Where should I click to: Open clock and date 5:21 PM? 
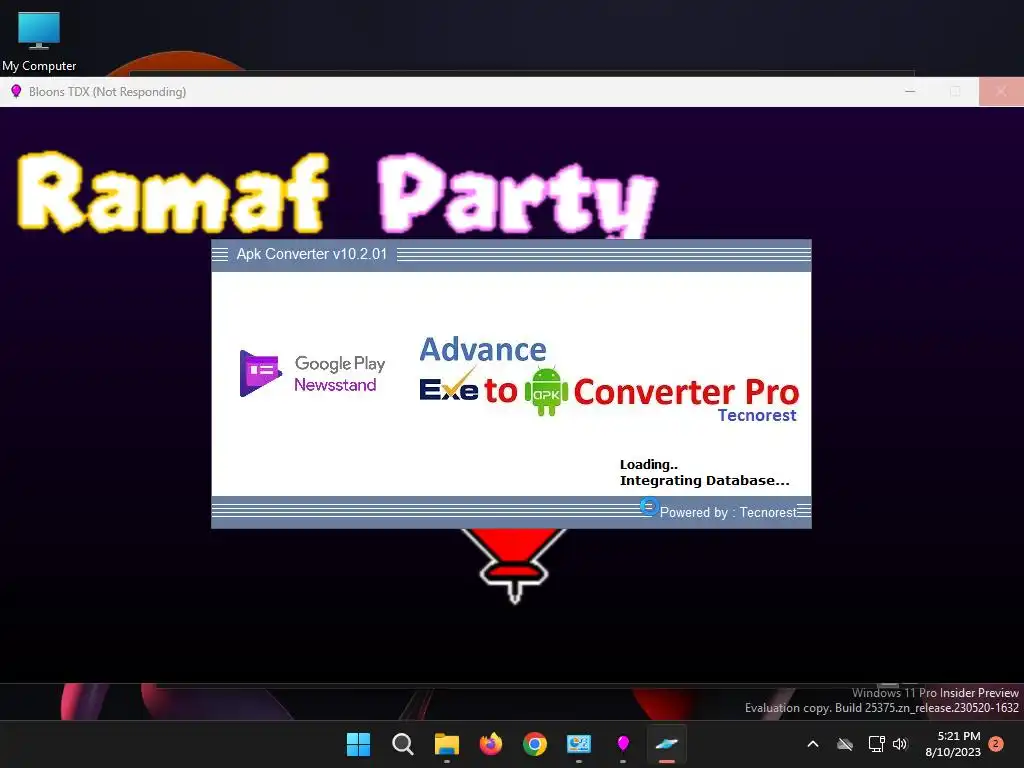pos(953,744)
